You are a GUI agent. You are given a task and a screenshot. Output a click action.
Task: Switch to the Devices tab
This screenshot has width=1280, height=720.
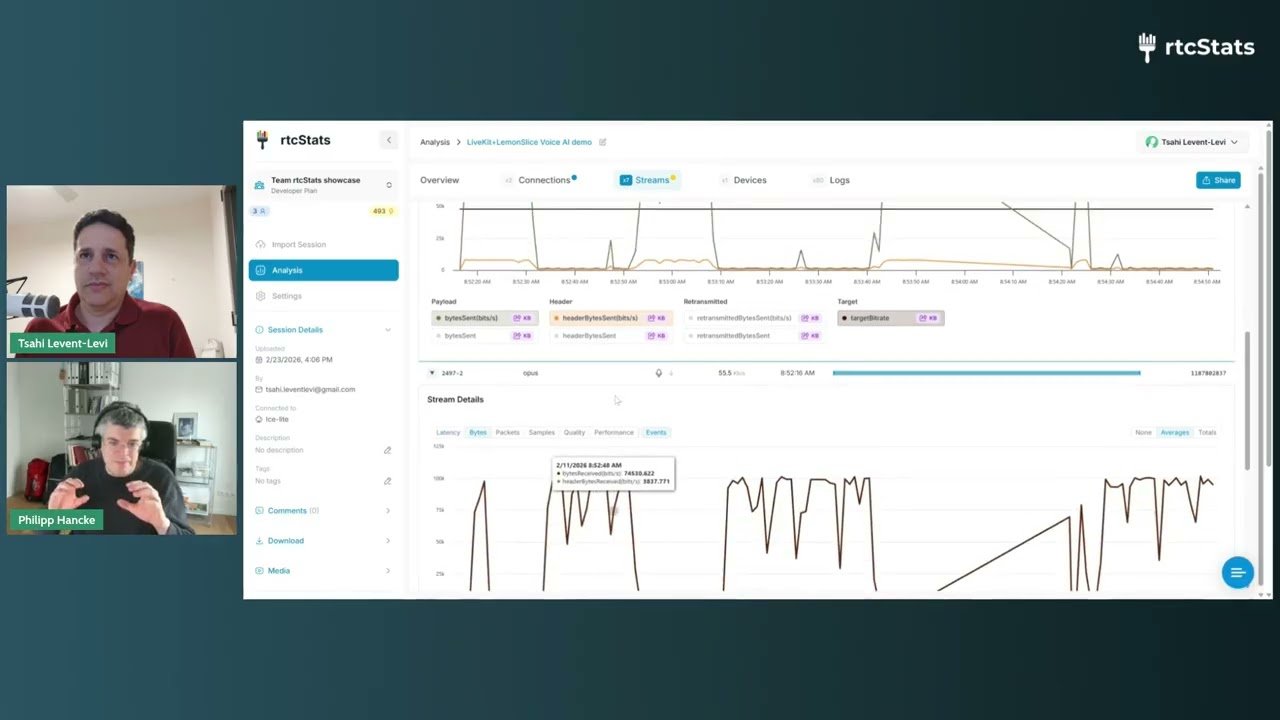click(744, 180)
